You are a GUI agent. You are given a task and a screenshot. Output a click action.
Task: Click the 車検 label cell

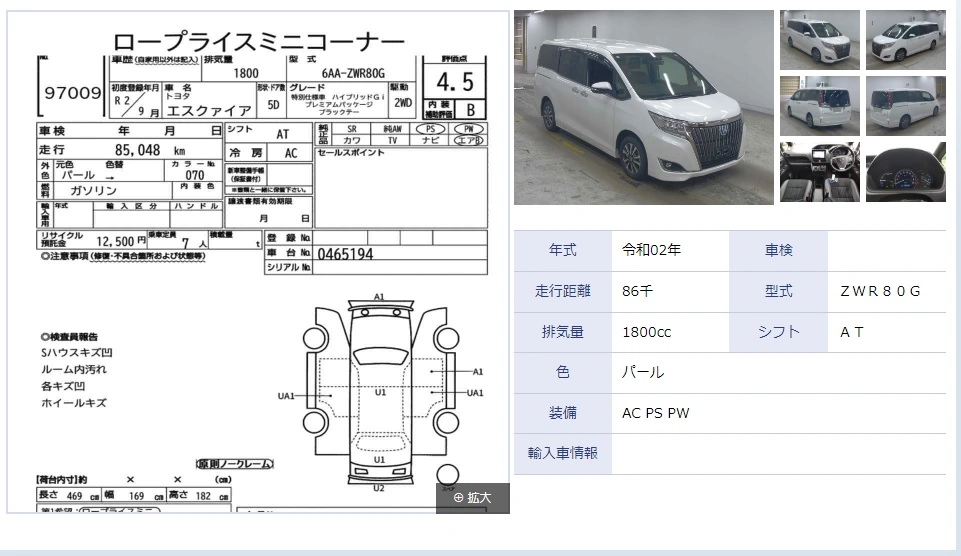[779, 251]
